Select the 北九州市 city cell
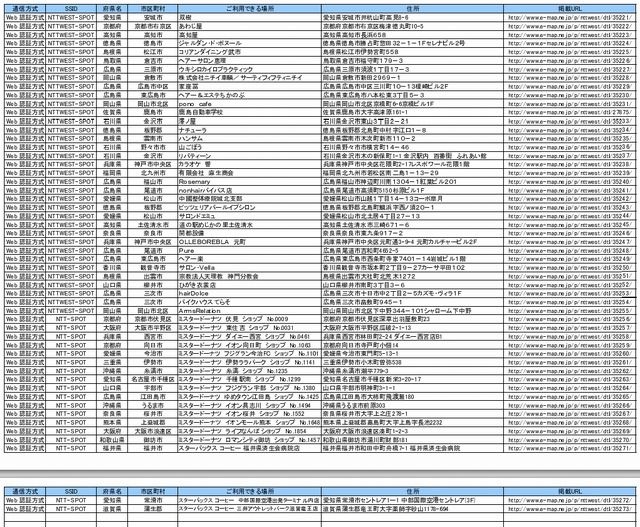 coord(153,173)
